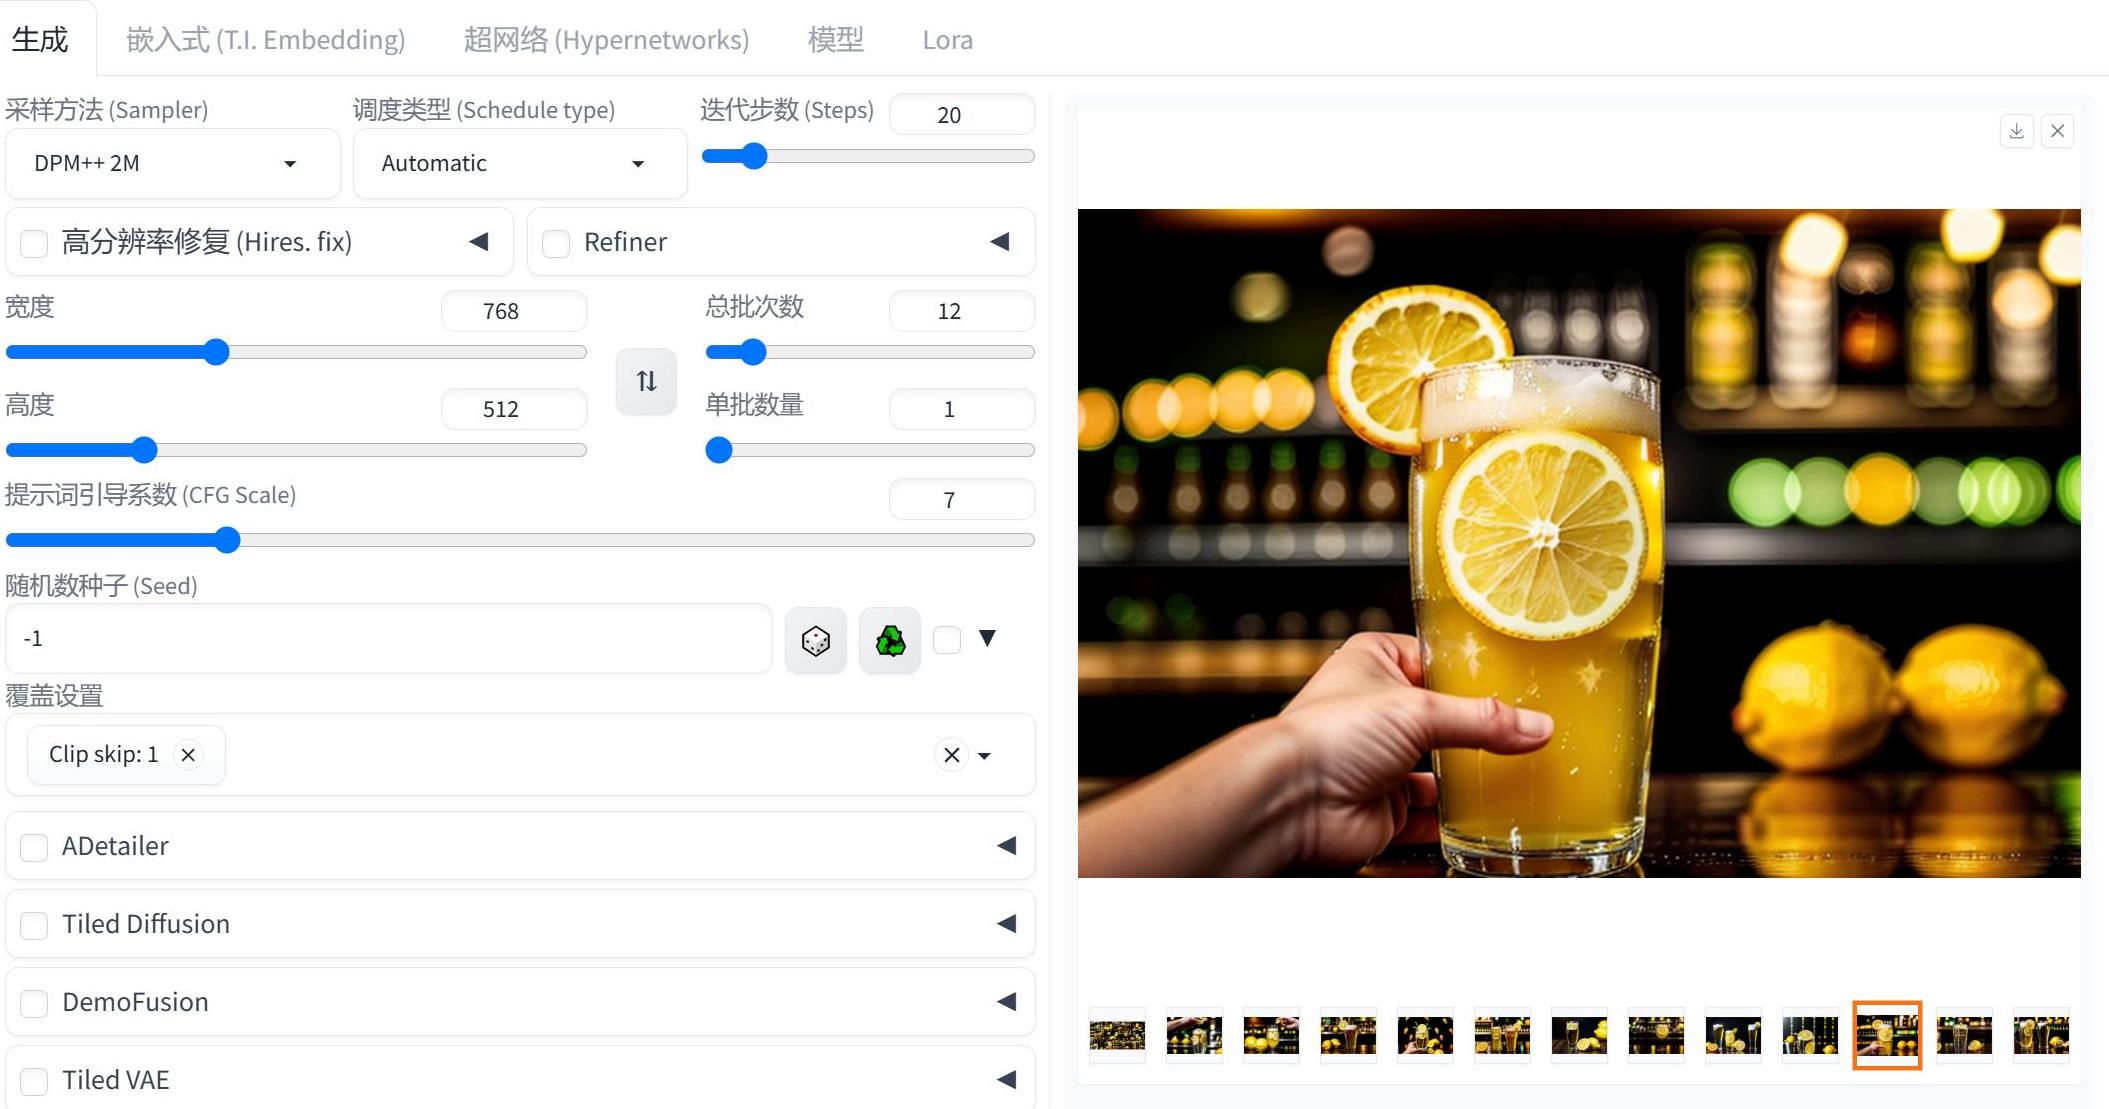Click the Seed input field
This screenshot has width=2109, height=1109.
[x=388, y=639]
